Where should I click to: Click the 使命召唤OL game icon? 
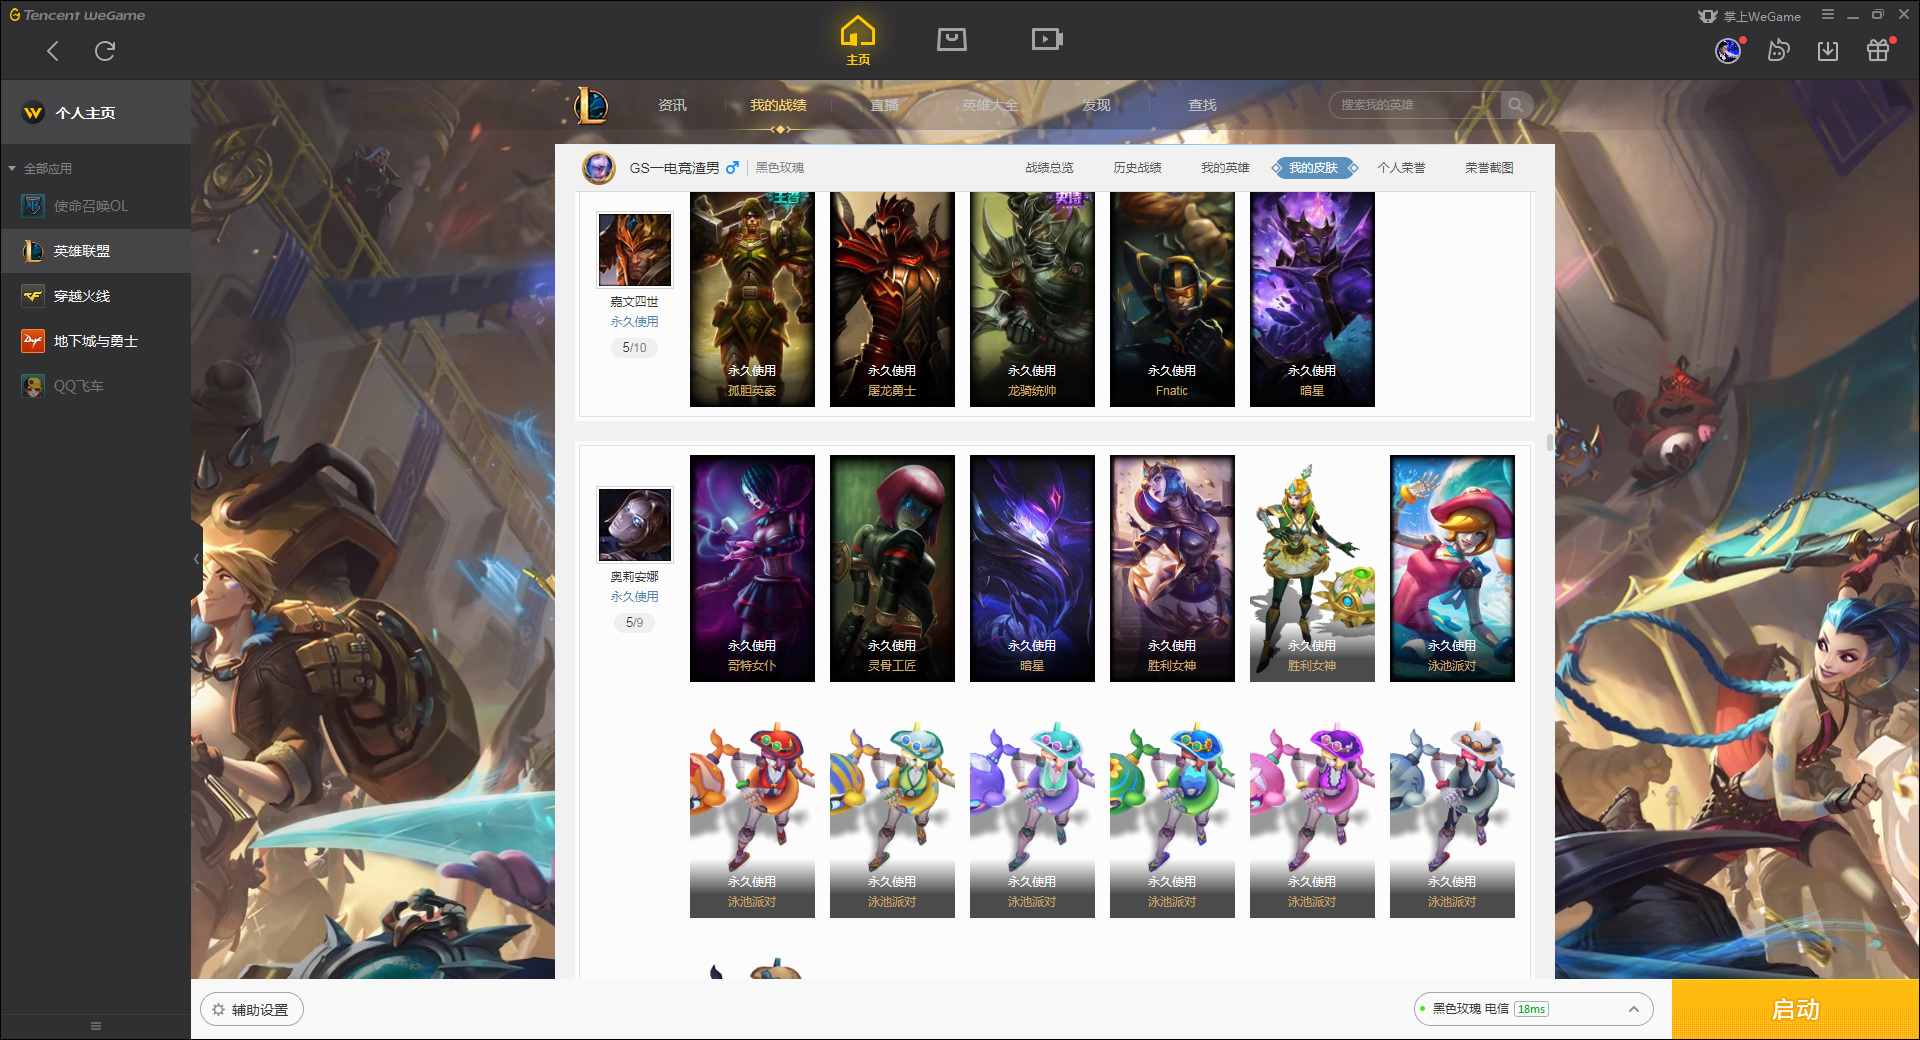(x=33, y=206)
